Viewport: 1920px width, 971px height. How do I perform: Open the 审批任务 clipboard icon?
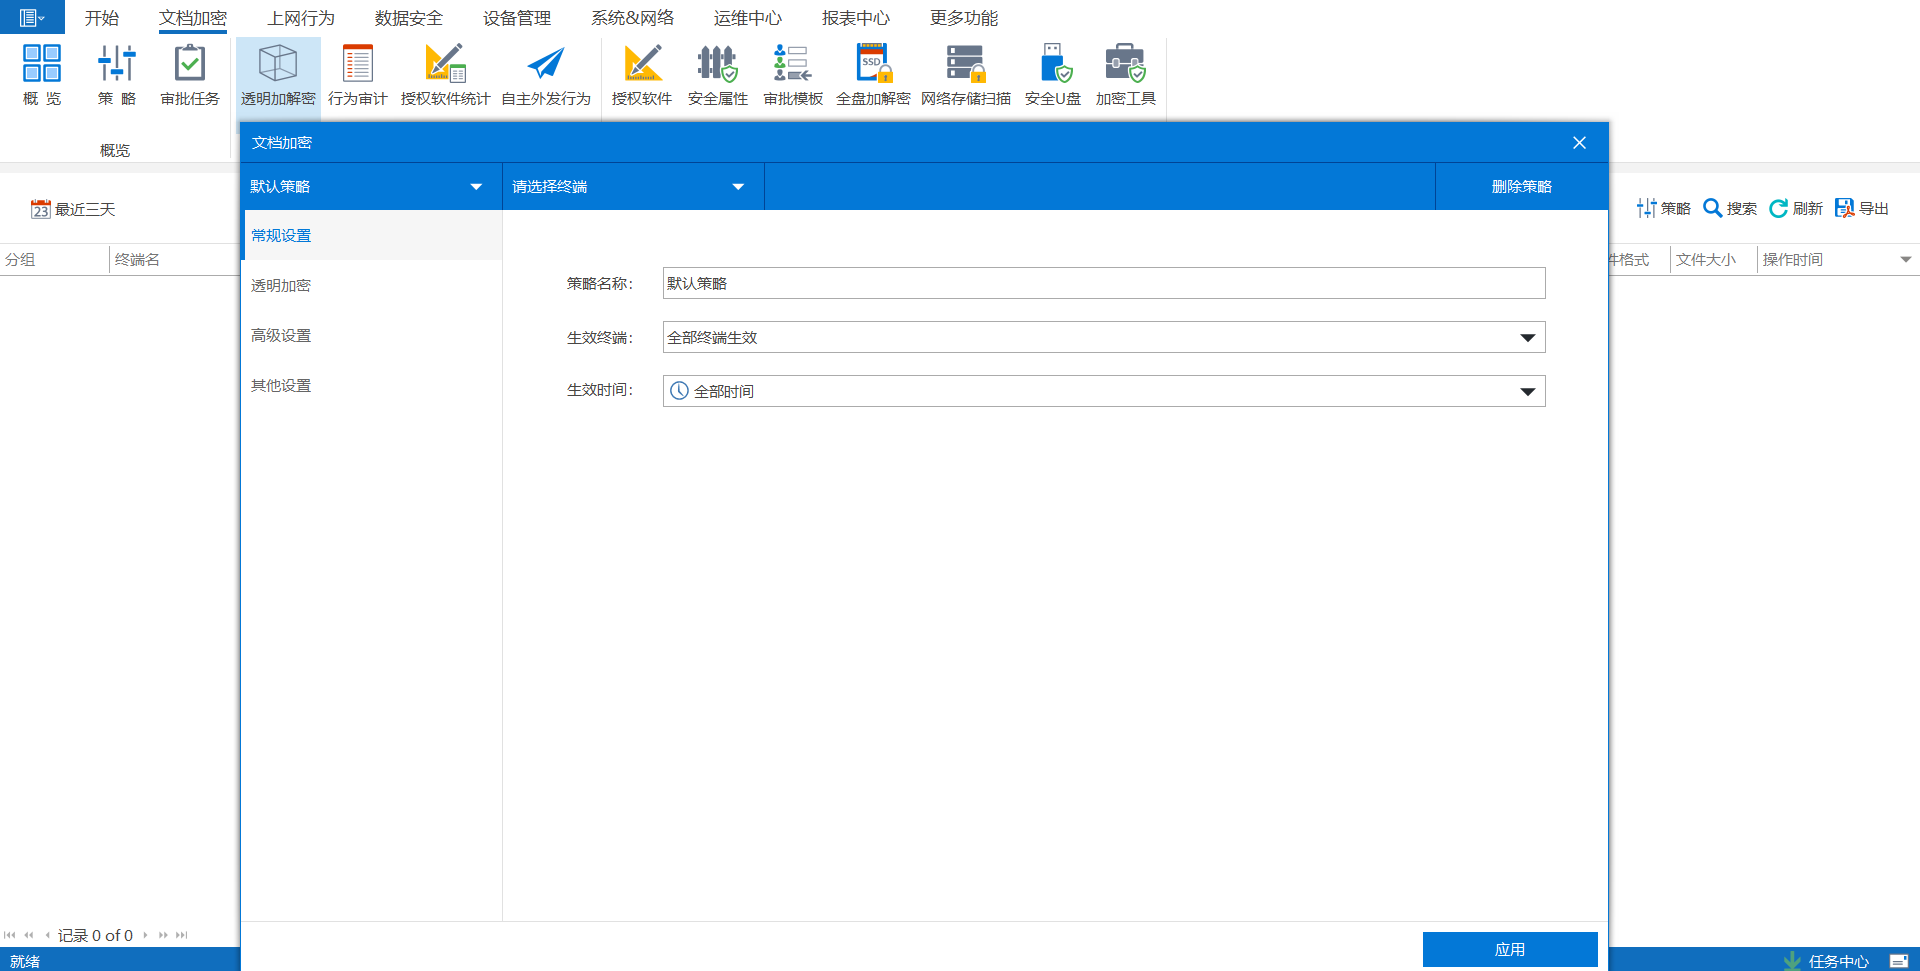[189, 64]
